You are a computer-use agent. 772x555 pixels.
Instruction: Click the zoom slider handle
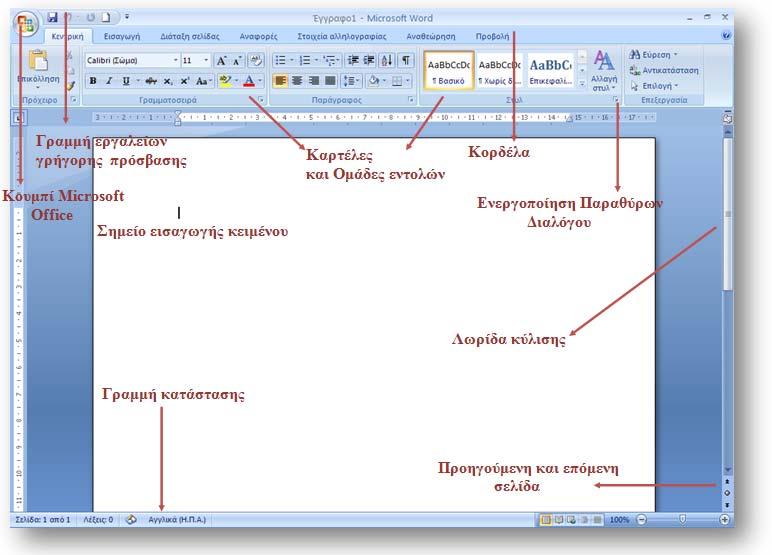(682, 520)
